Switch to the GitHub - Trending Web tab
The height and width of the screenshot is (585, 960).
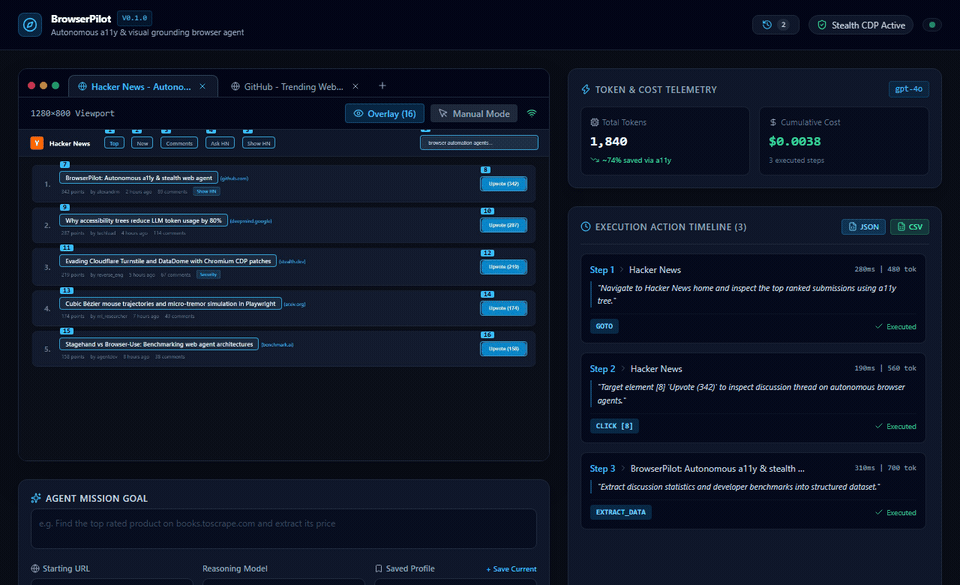pos(294,87)
